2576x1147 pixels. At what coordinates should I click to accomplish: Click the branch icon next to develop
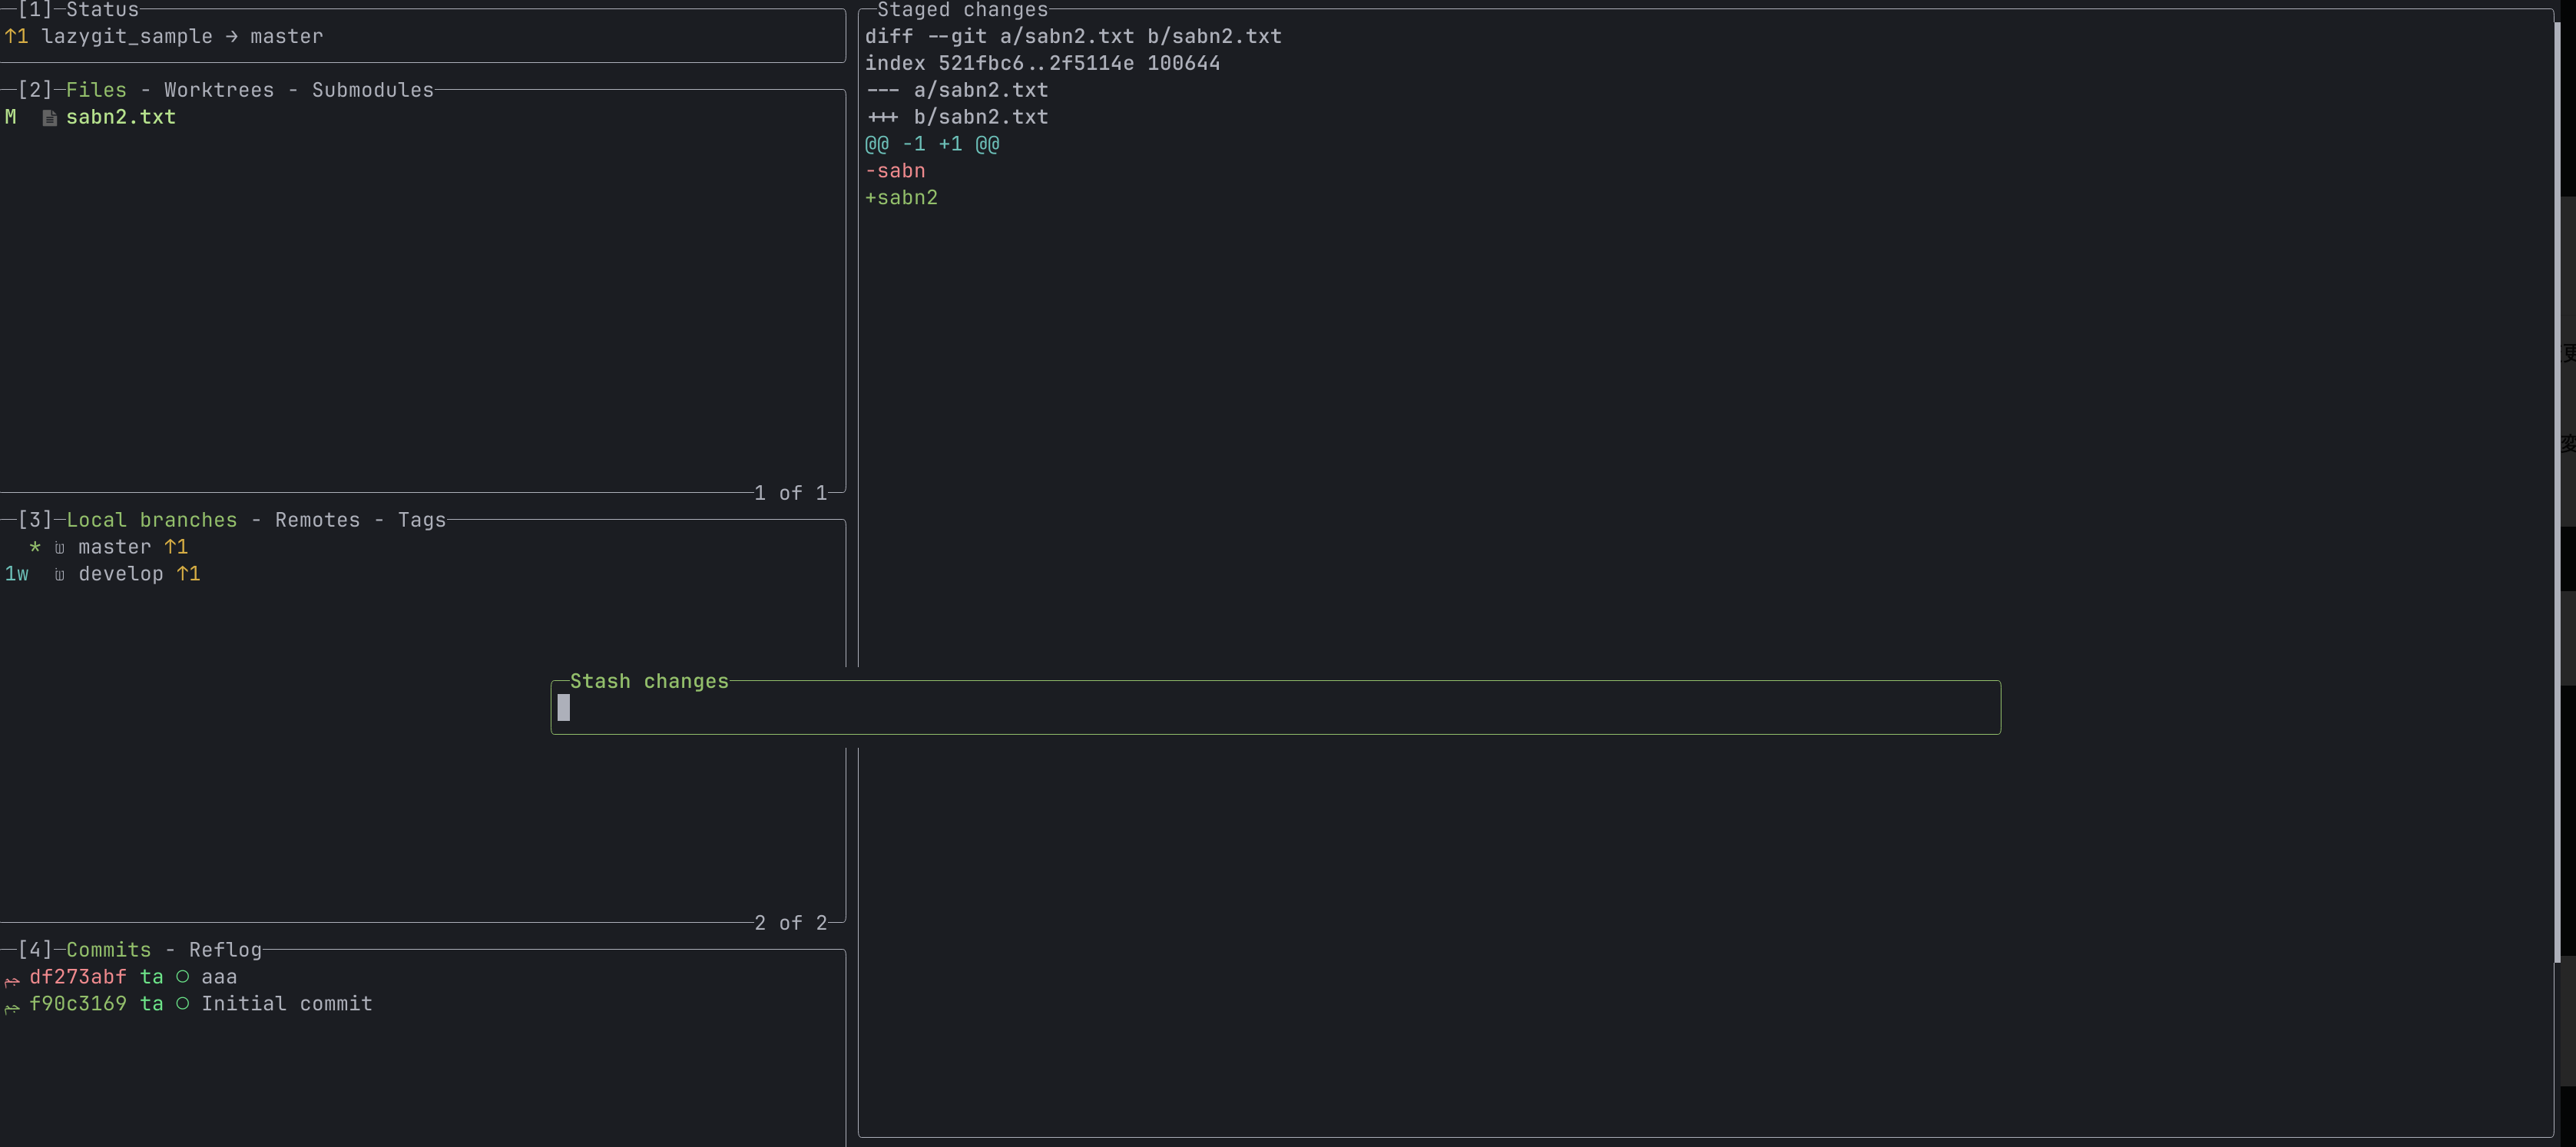(59, 574)
